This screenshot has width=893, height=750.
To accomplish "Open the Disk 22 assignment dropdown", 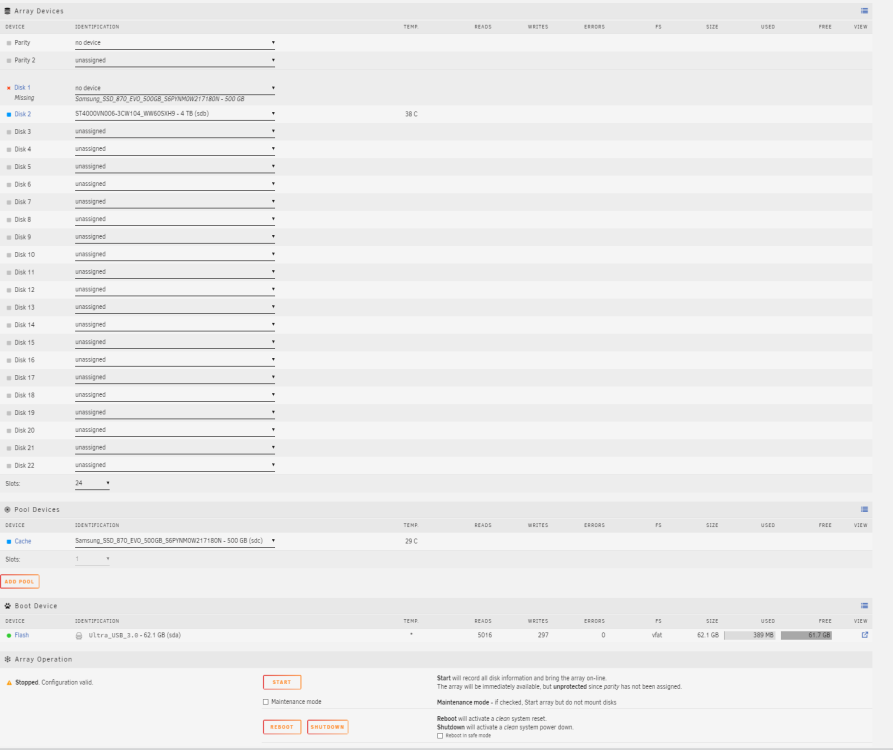I will (175, 465).
